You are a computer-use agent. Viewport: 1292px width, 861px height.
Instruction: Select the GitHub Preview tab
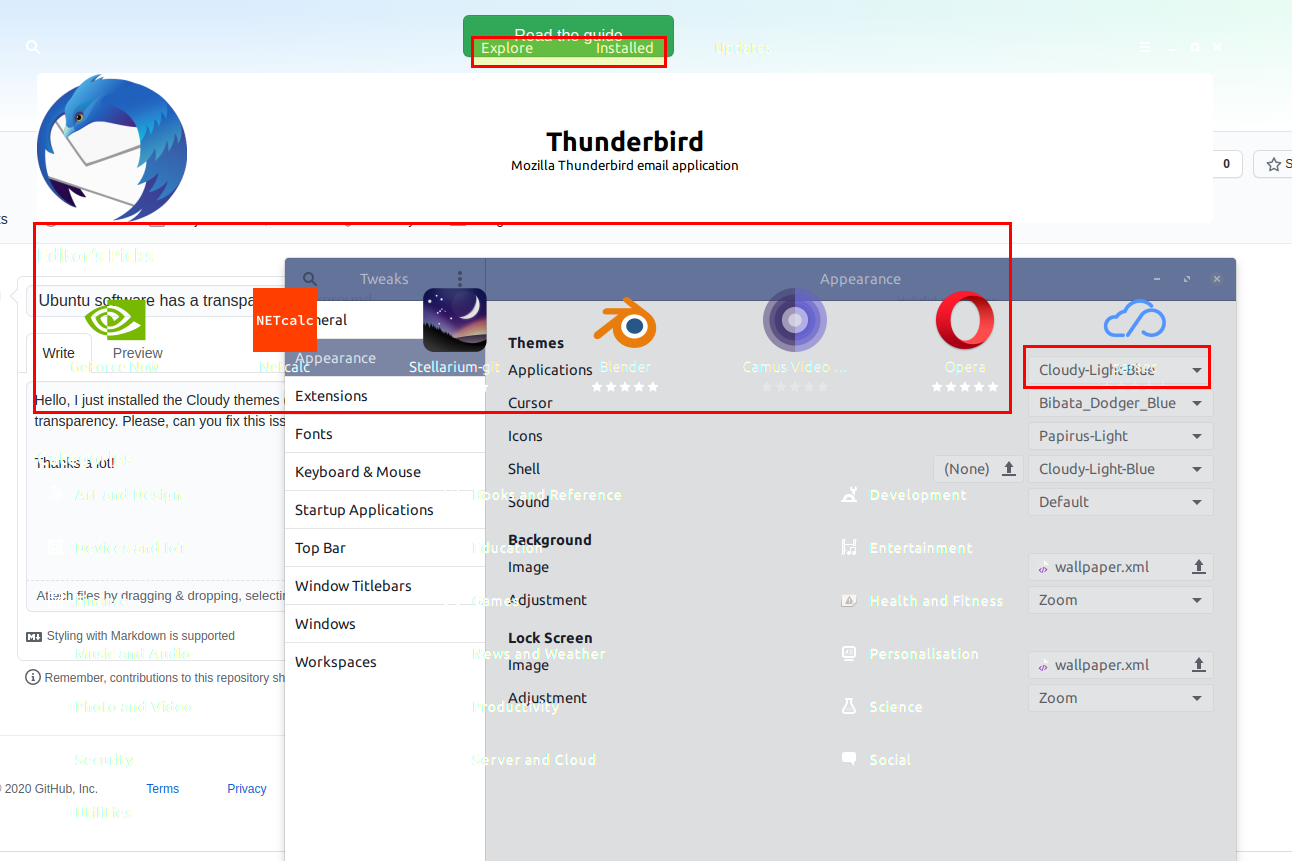coord(138,353)
